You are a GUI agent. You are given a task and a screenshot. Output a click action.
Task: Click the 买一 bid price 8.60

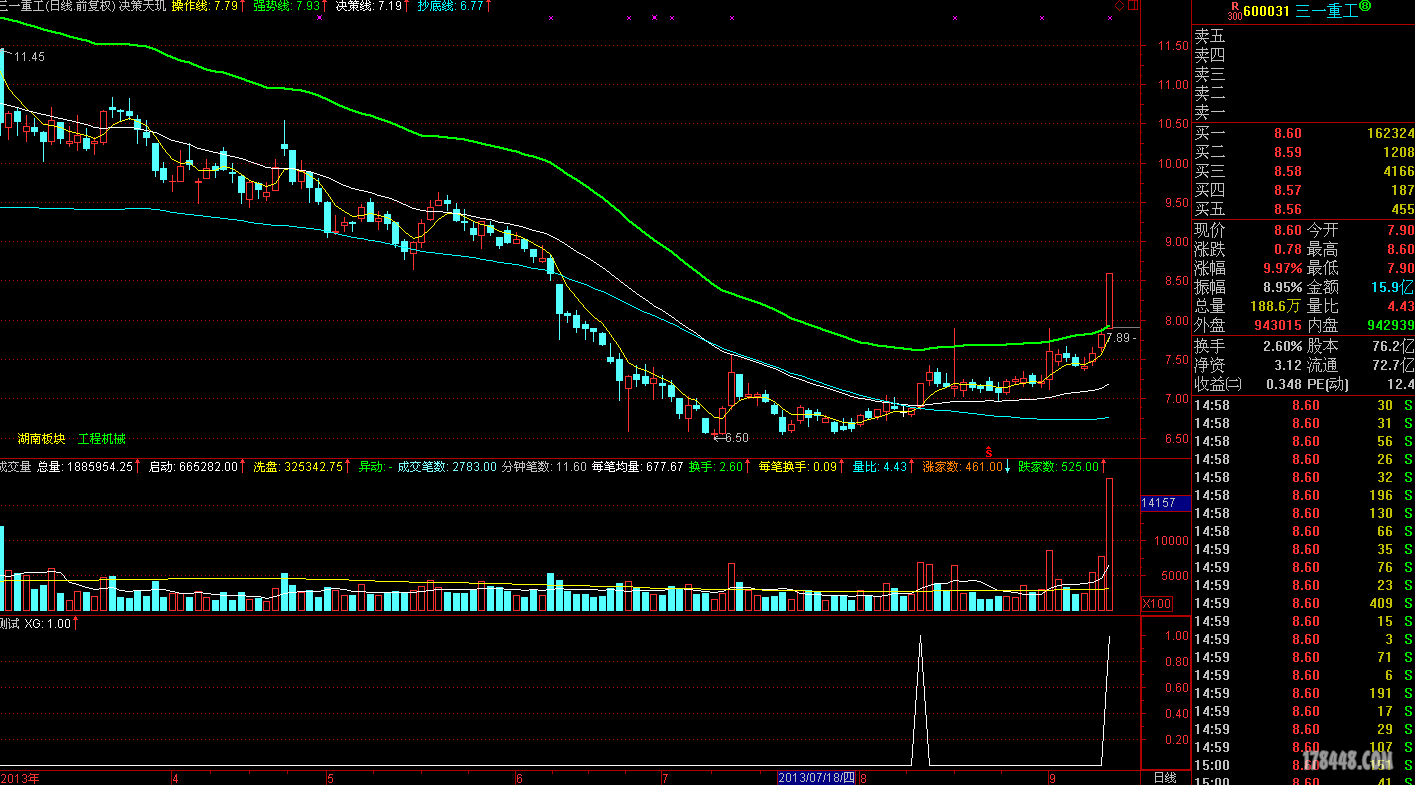tap(1287, 134)
